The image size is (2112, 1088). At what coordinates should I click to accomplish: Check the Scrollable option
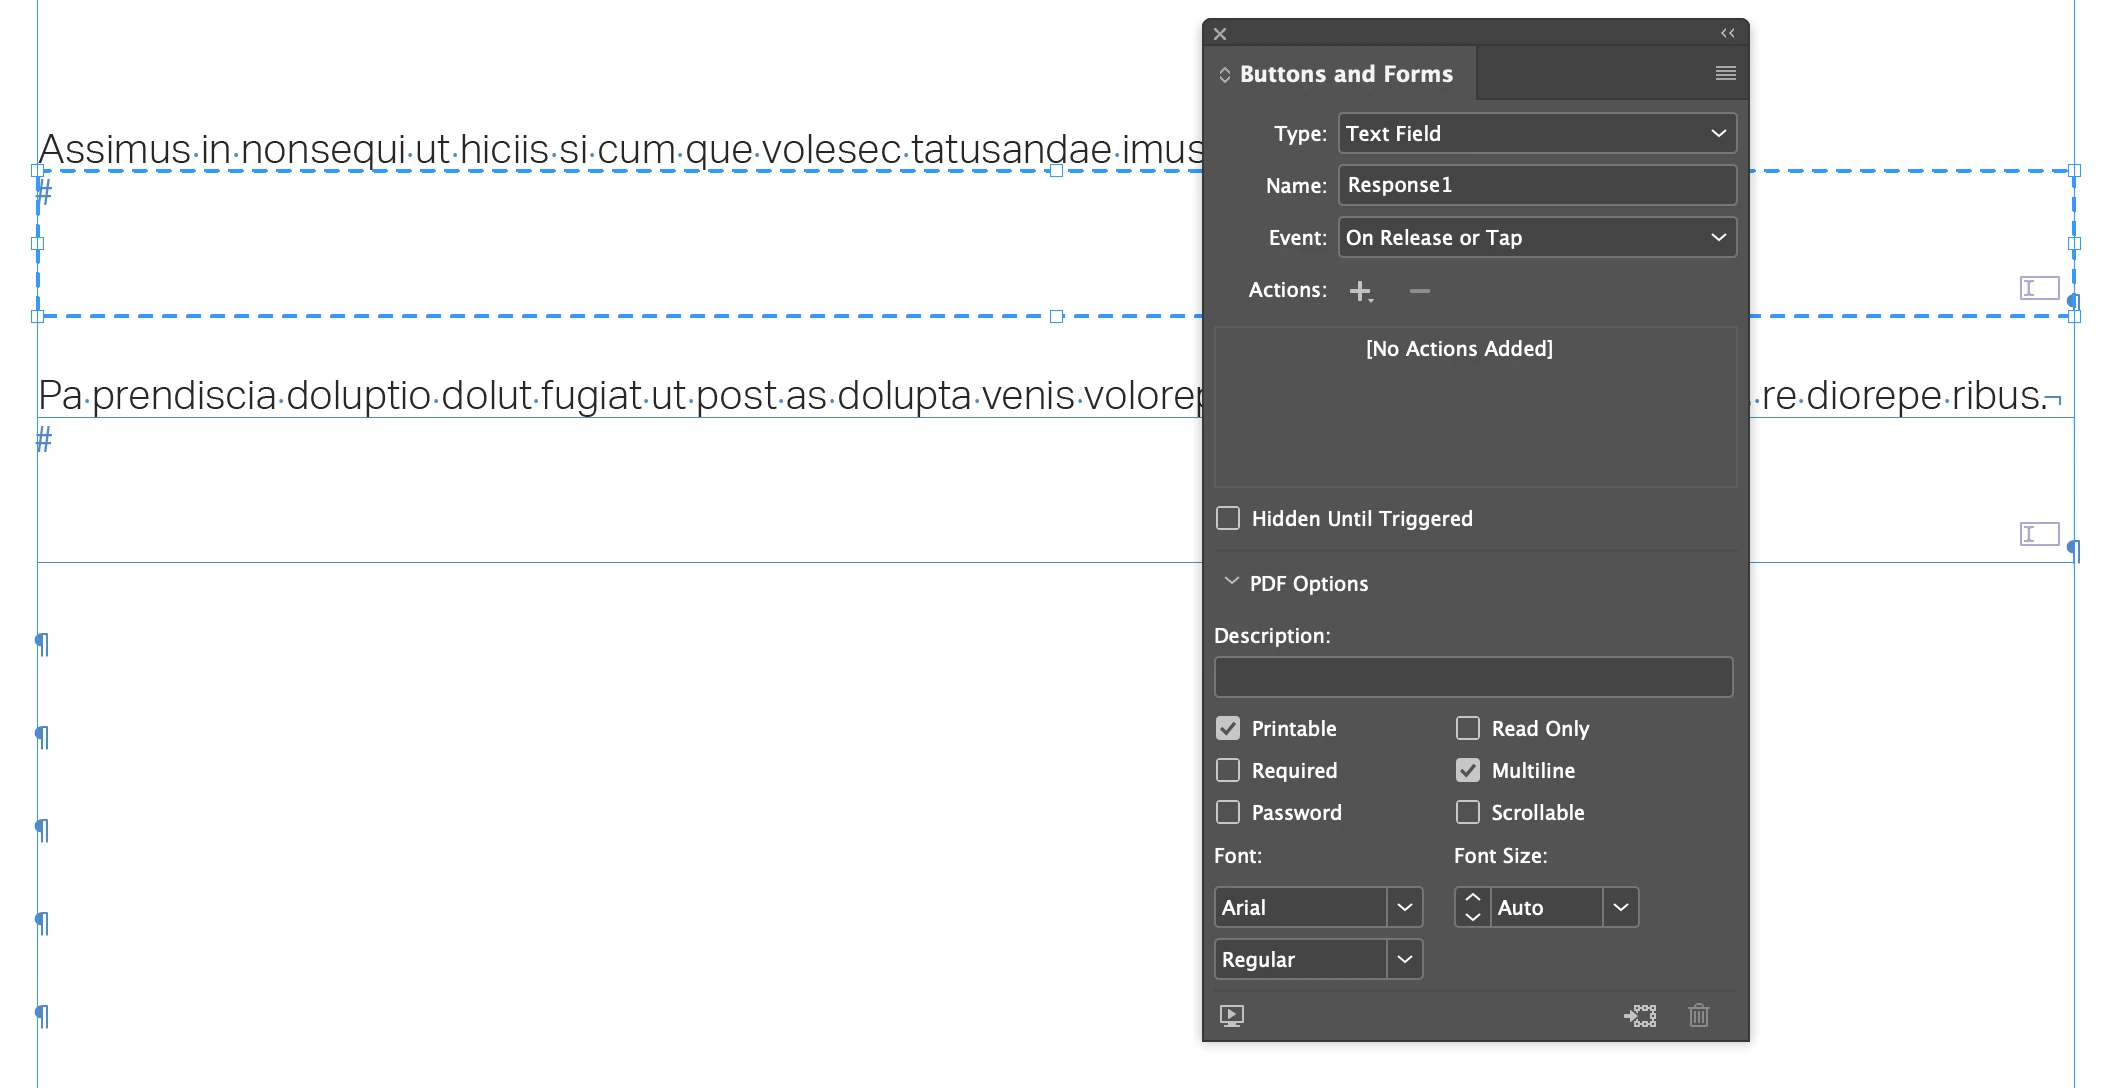[x=1468, y=812]
